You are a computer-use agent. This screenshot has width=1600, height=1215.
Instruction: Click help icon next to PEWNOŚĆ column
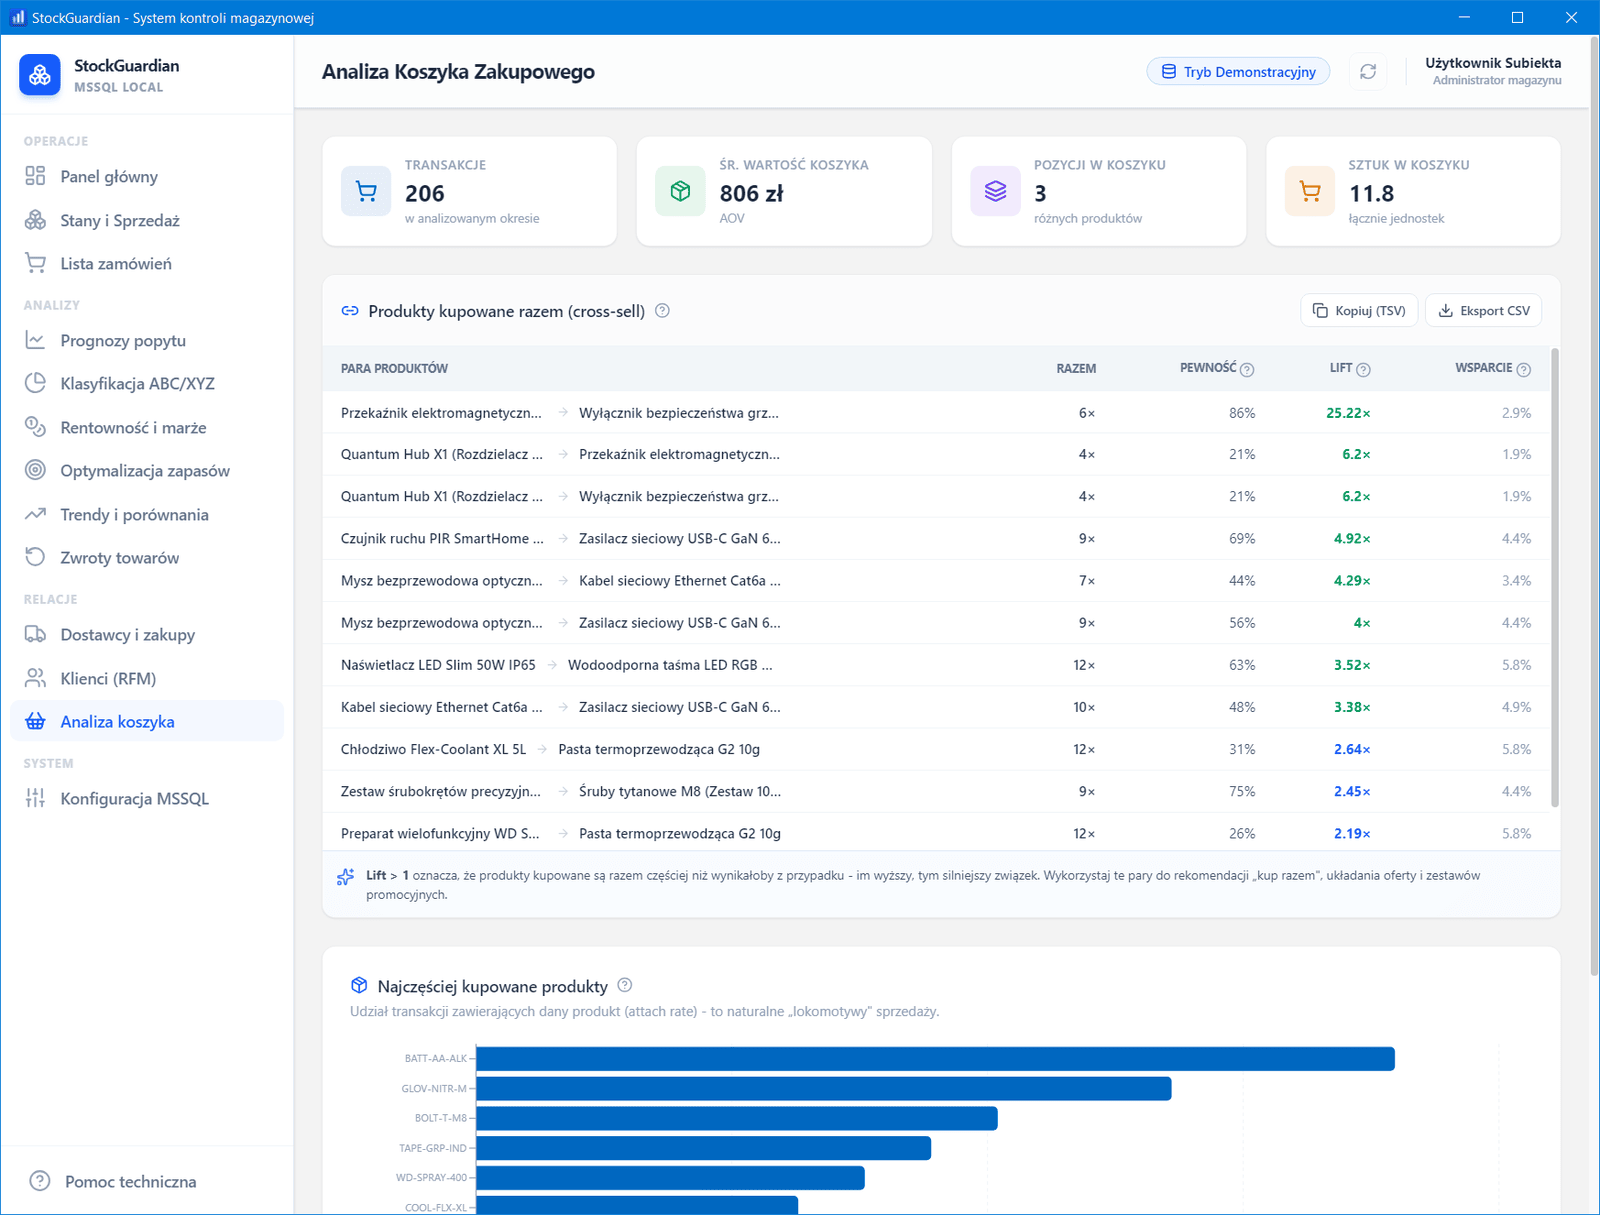(1247, 370)
